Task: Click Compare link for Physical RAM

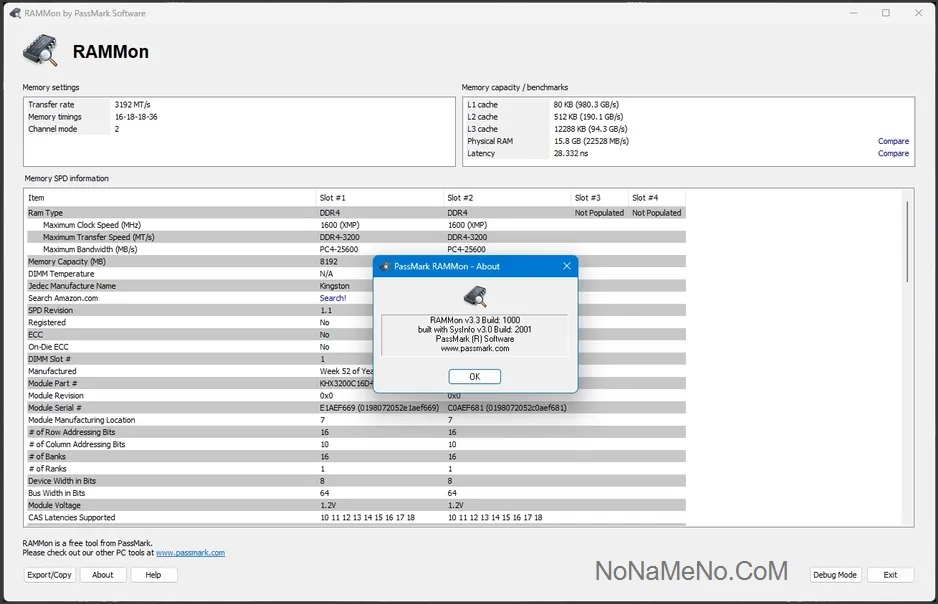Action: (x=893, y=141)
